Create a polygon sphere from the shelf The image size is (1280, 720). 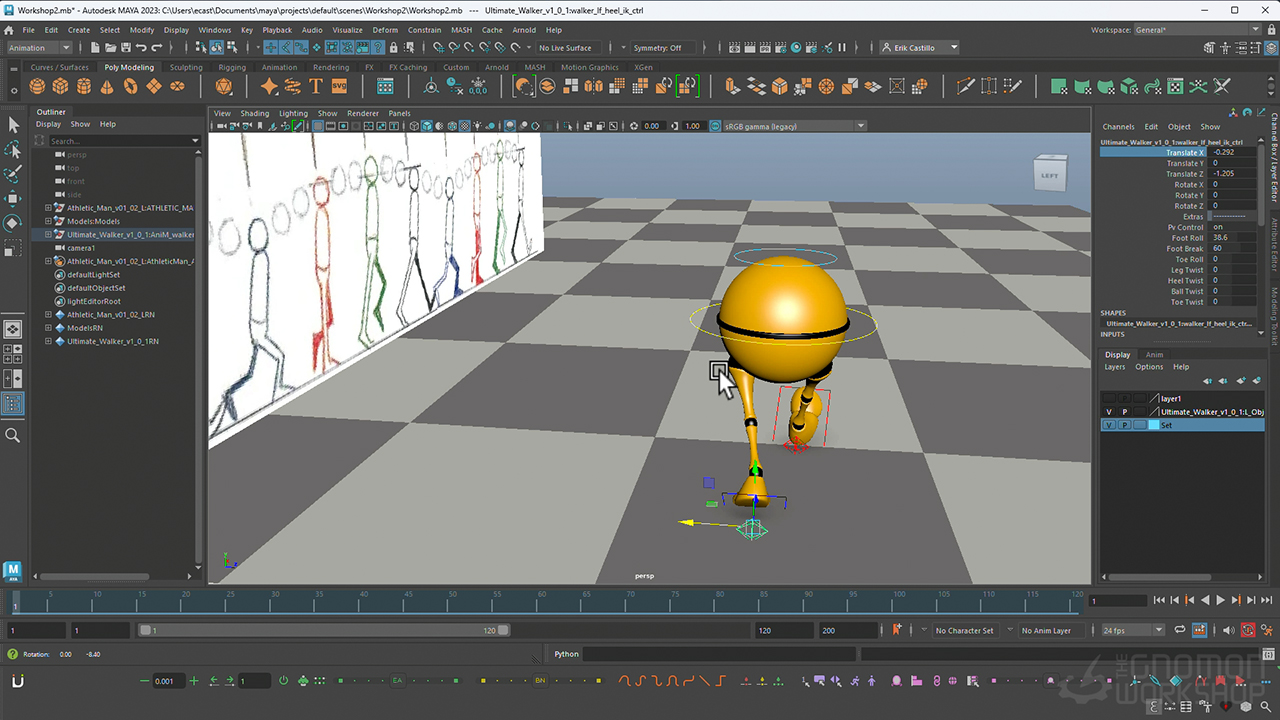click(x=35, y=86)
